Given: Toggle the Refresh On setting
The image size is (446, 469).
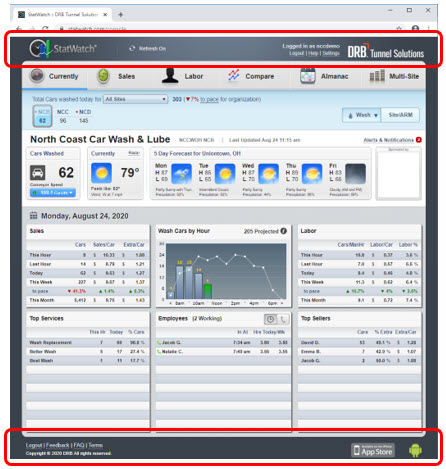Looking at the screenshot, I should click(x=147, y=49).
